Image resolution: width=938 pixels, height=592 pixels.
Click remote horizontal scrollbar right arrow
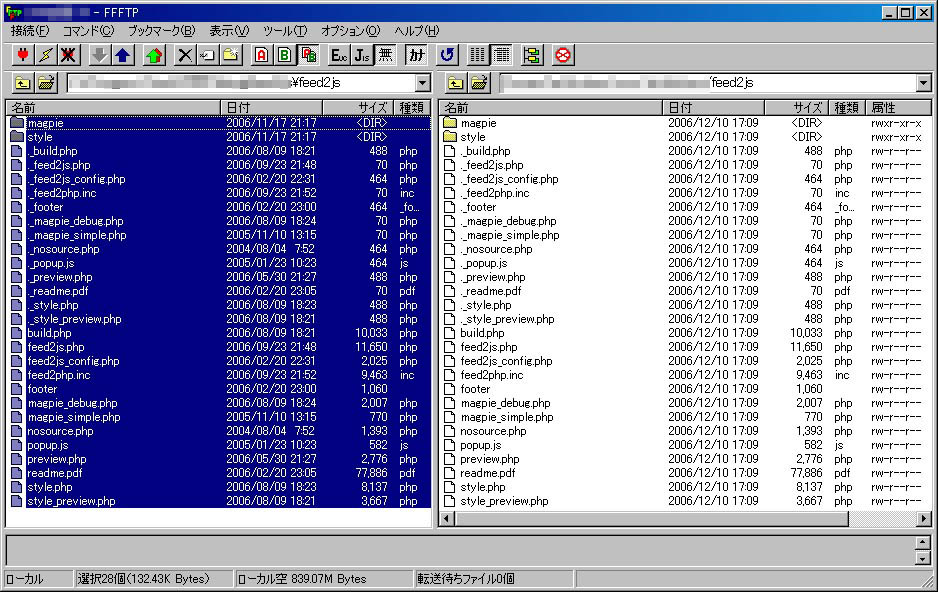click(x=924, y=518)
